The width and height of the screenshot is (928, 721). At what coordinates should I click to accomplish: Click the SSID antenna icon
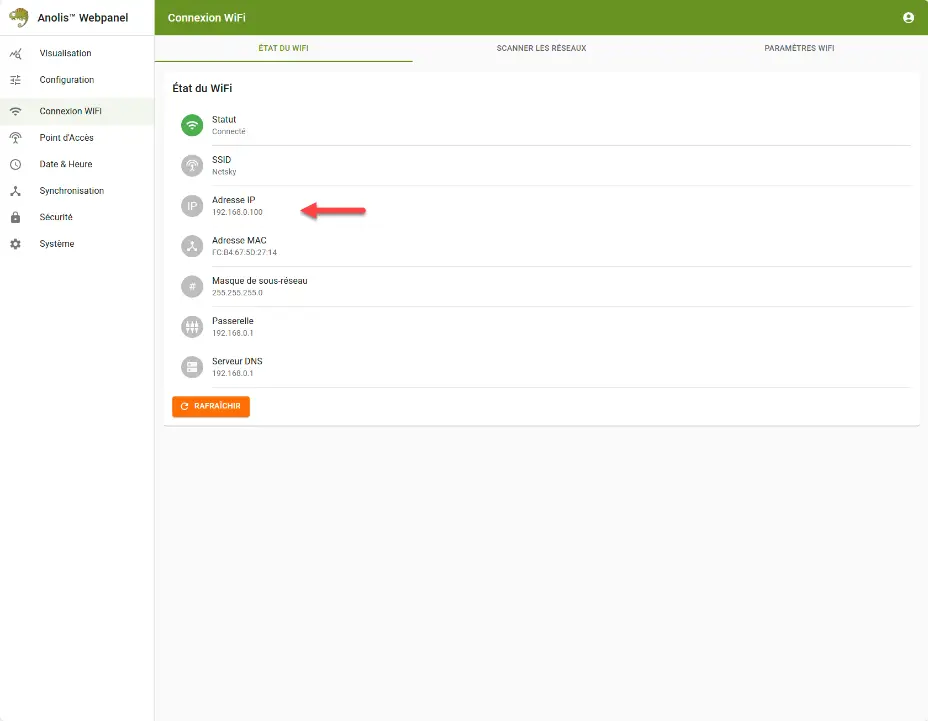[x=192, y=166]
